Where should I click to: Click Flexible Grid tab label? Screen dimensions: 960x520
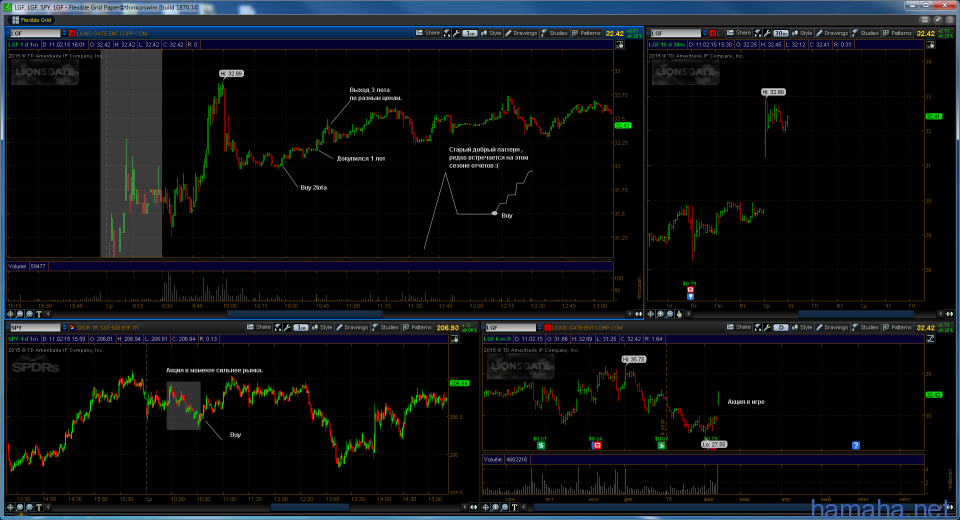(36, 20)
